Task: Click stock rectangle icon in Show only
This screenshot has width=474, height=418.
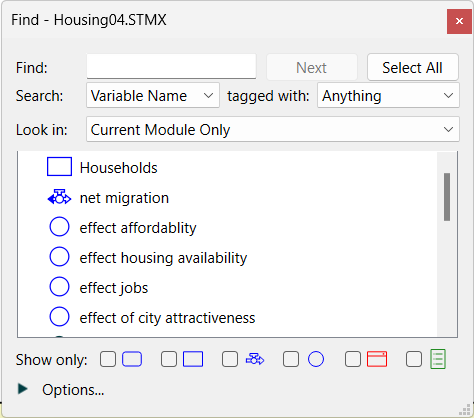Action: [x=193, y=359]
